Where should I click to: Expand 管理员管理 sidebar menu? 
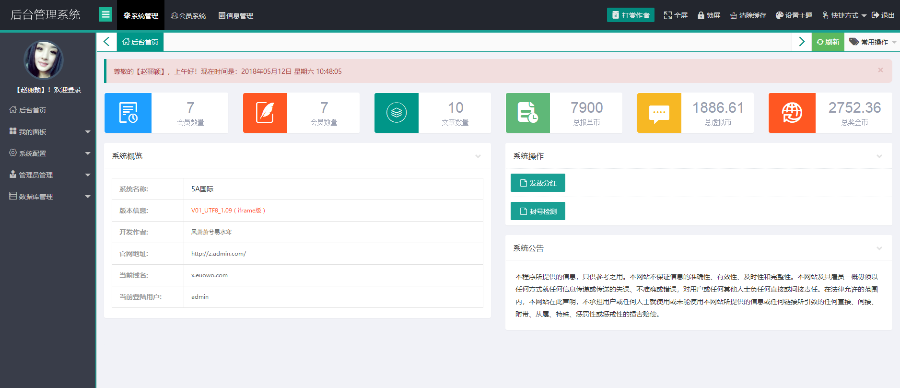(48, 175)
